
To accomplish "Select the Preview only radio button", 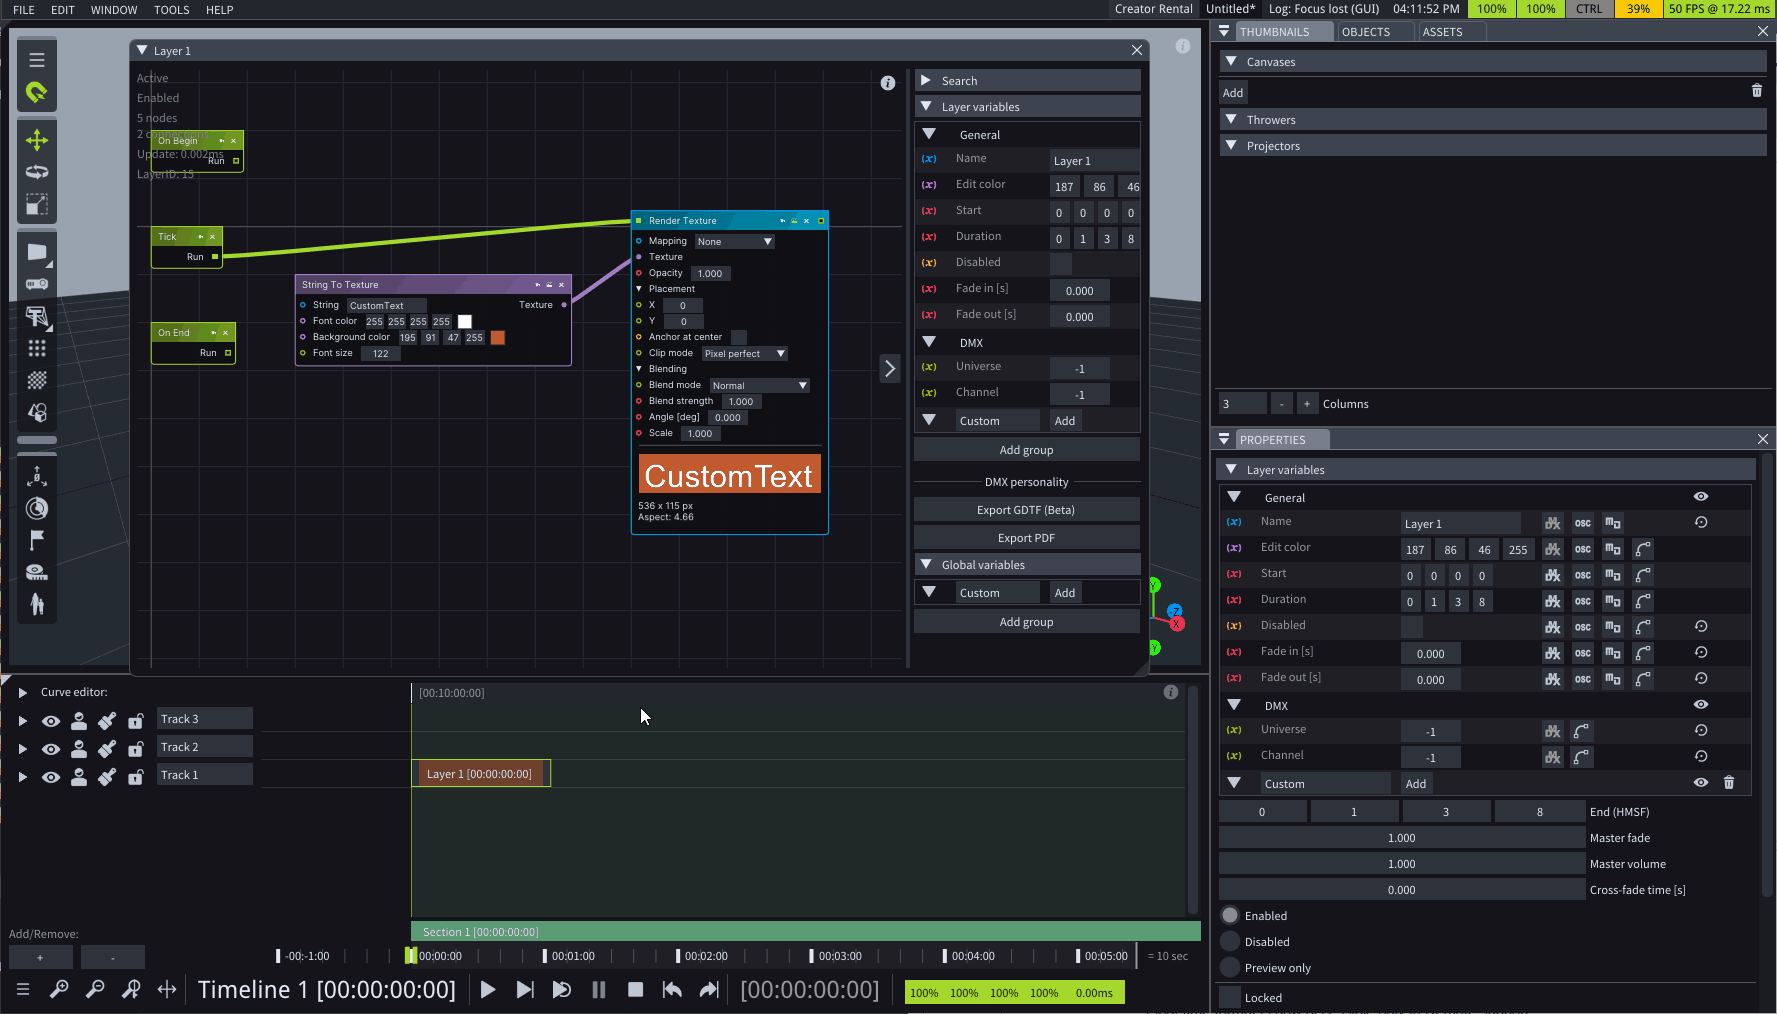I will 1230,968.
